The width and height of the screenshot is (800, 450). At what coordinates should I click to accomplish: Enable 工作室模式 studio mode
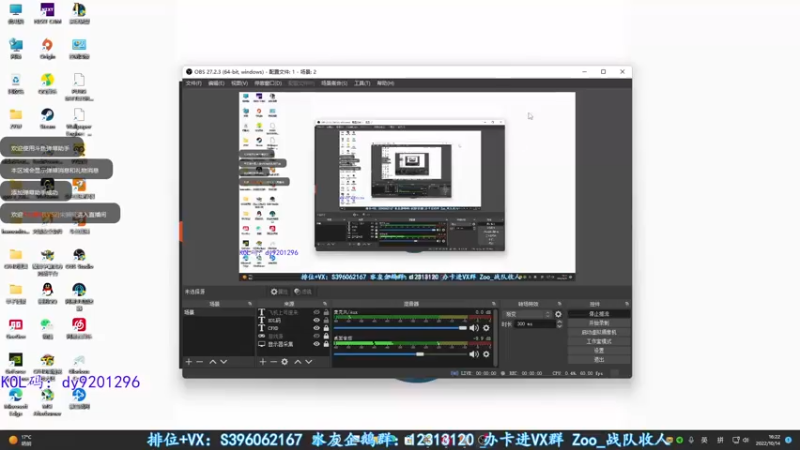coord(599,342)
